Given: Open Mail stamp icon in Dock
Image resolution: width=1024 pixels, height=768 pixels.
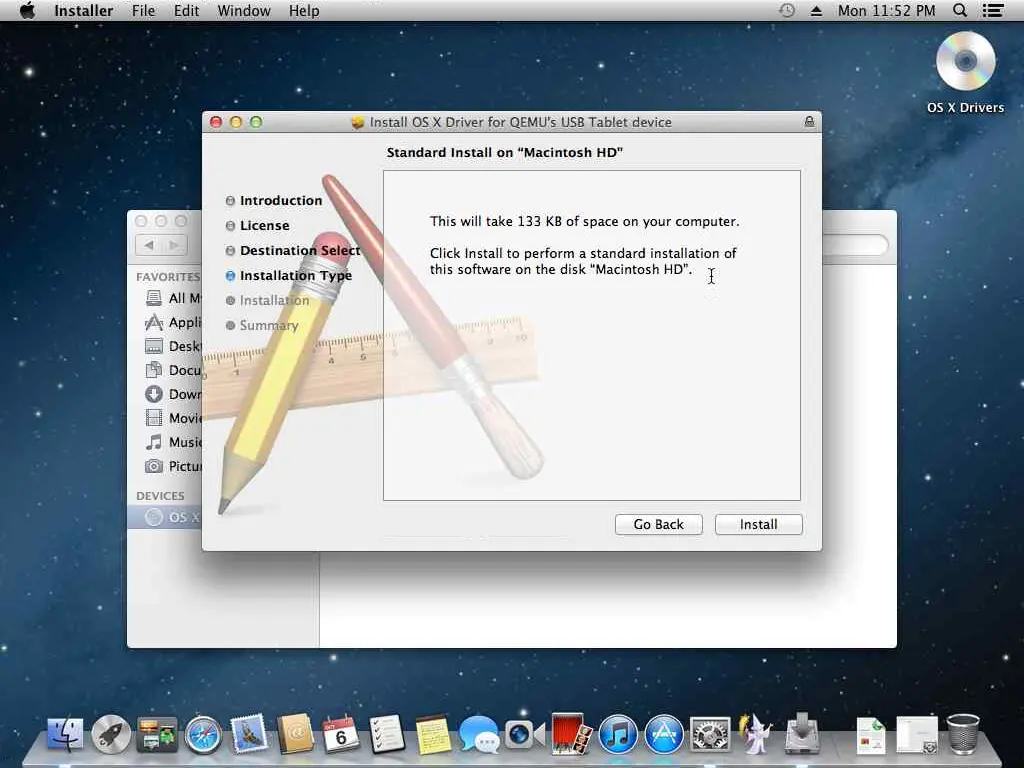Looking at the screenshot, I should tap(249, 734).
